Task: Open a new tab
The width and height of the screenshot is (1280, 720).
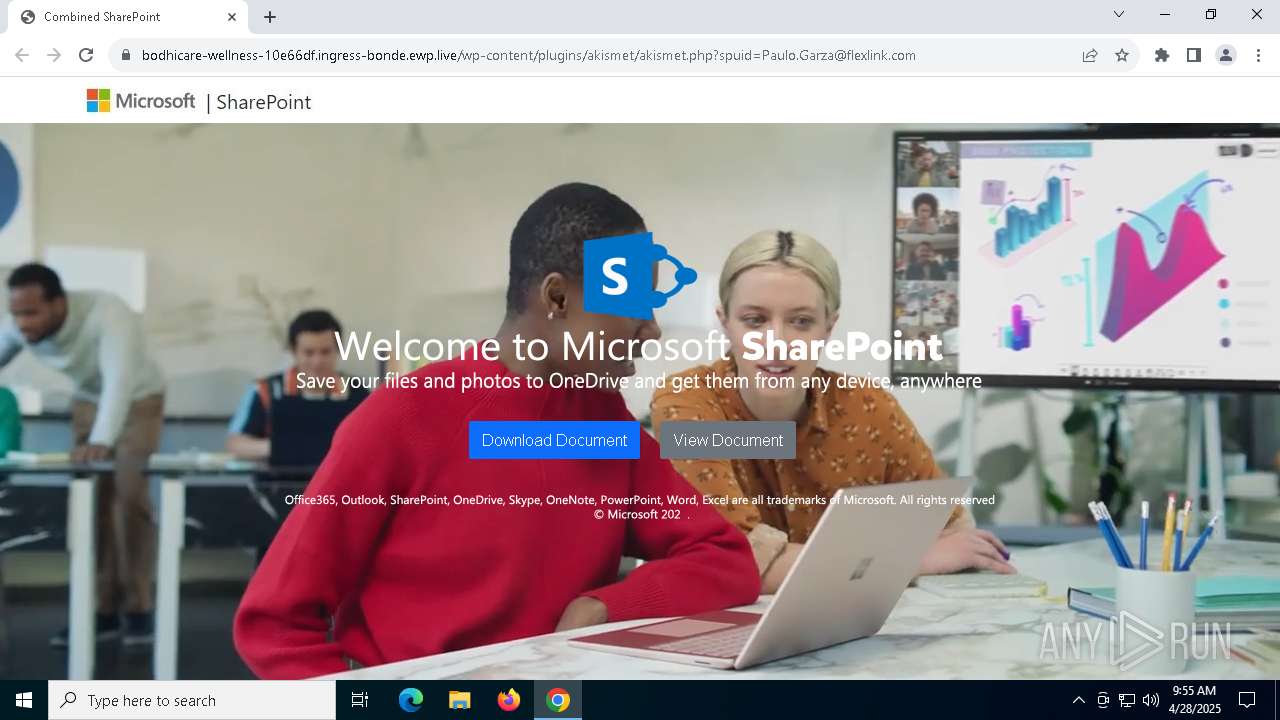Action: pos(270,17)
